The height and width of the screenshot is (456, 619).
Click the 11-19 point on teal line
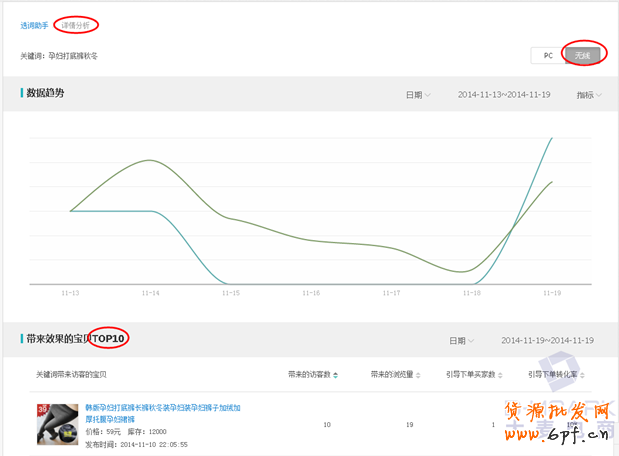pos(552,138)
